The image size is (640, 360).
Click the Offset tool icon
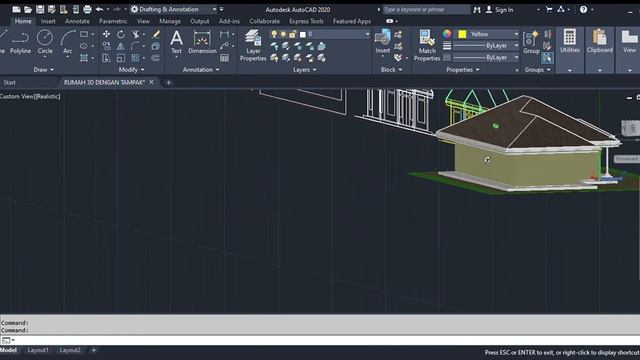click(156, 58)
